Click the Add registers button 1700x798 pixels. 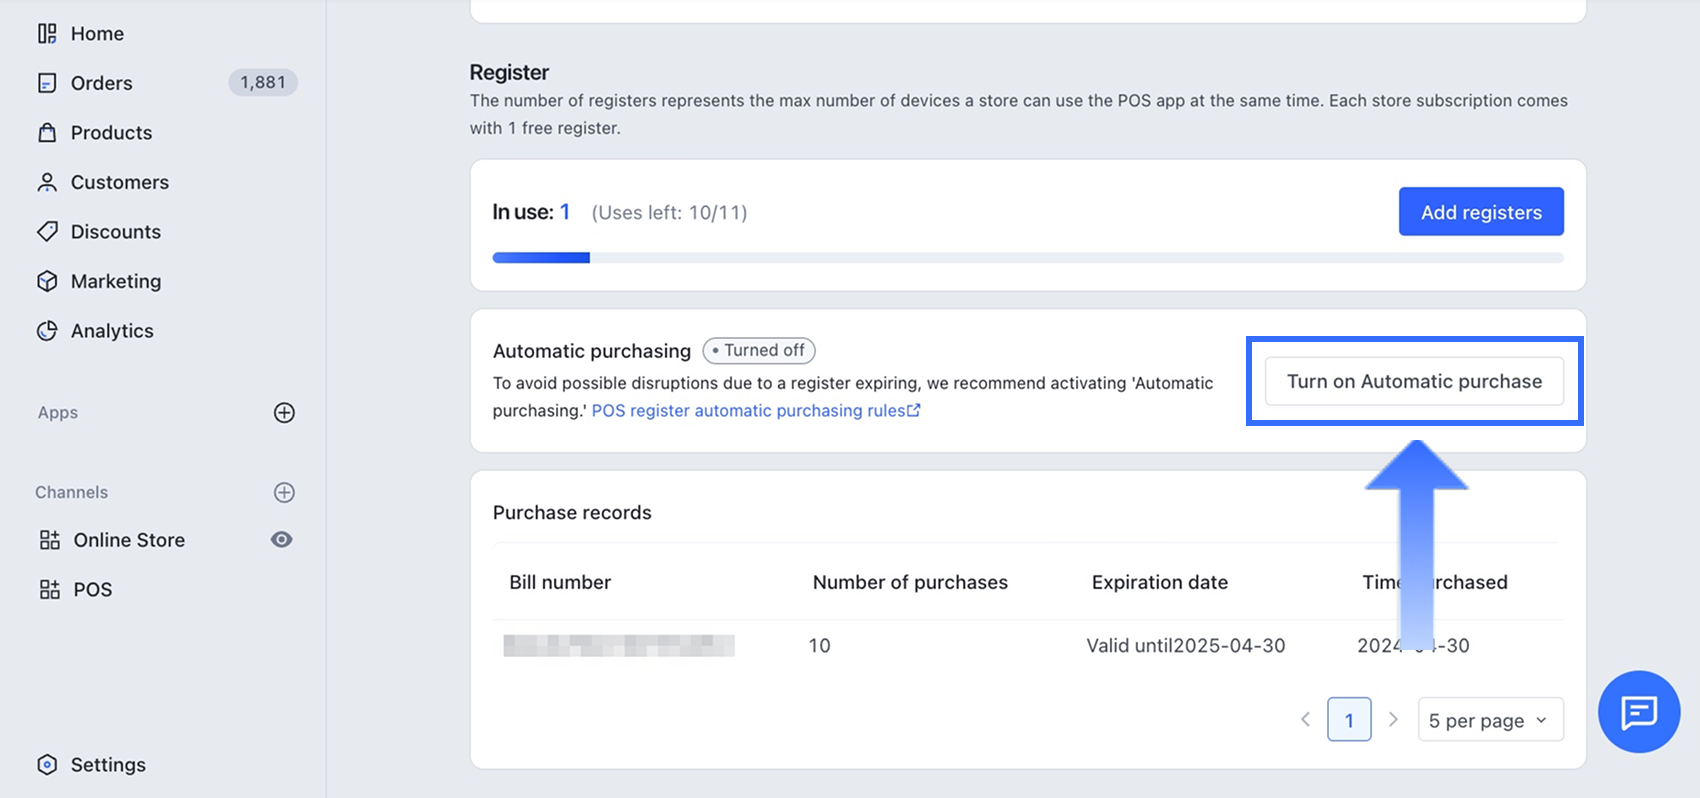(x=1480, y=212)
